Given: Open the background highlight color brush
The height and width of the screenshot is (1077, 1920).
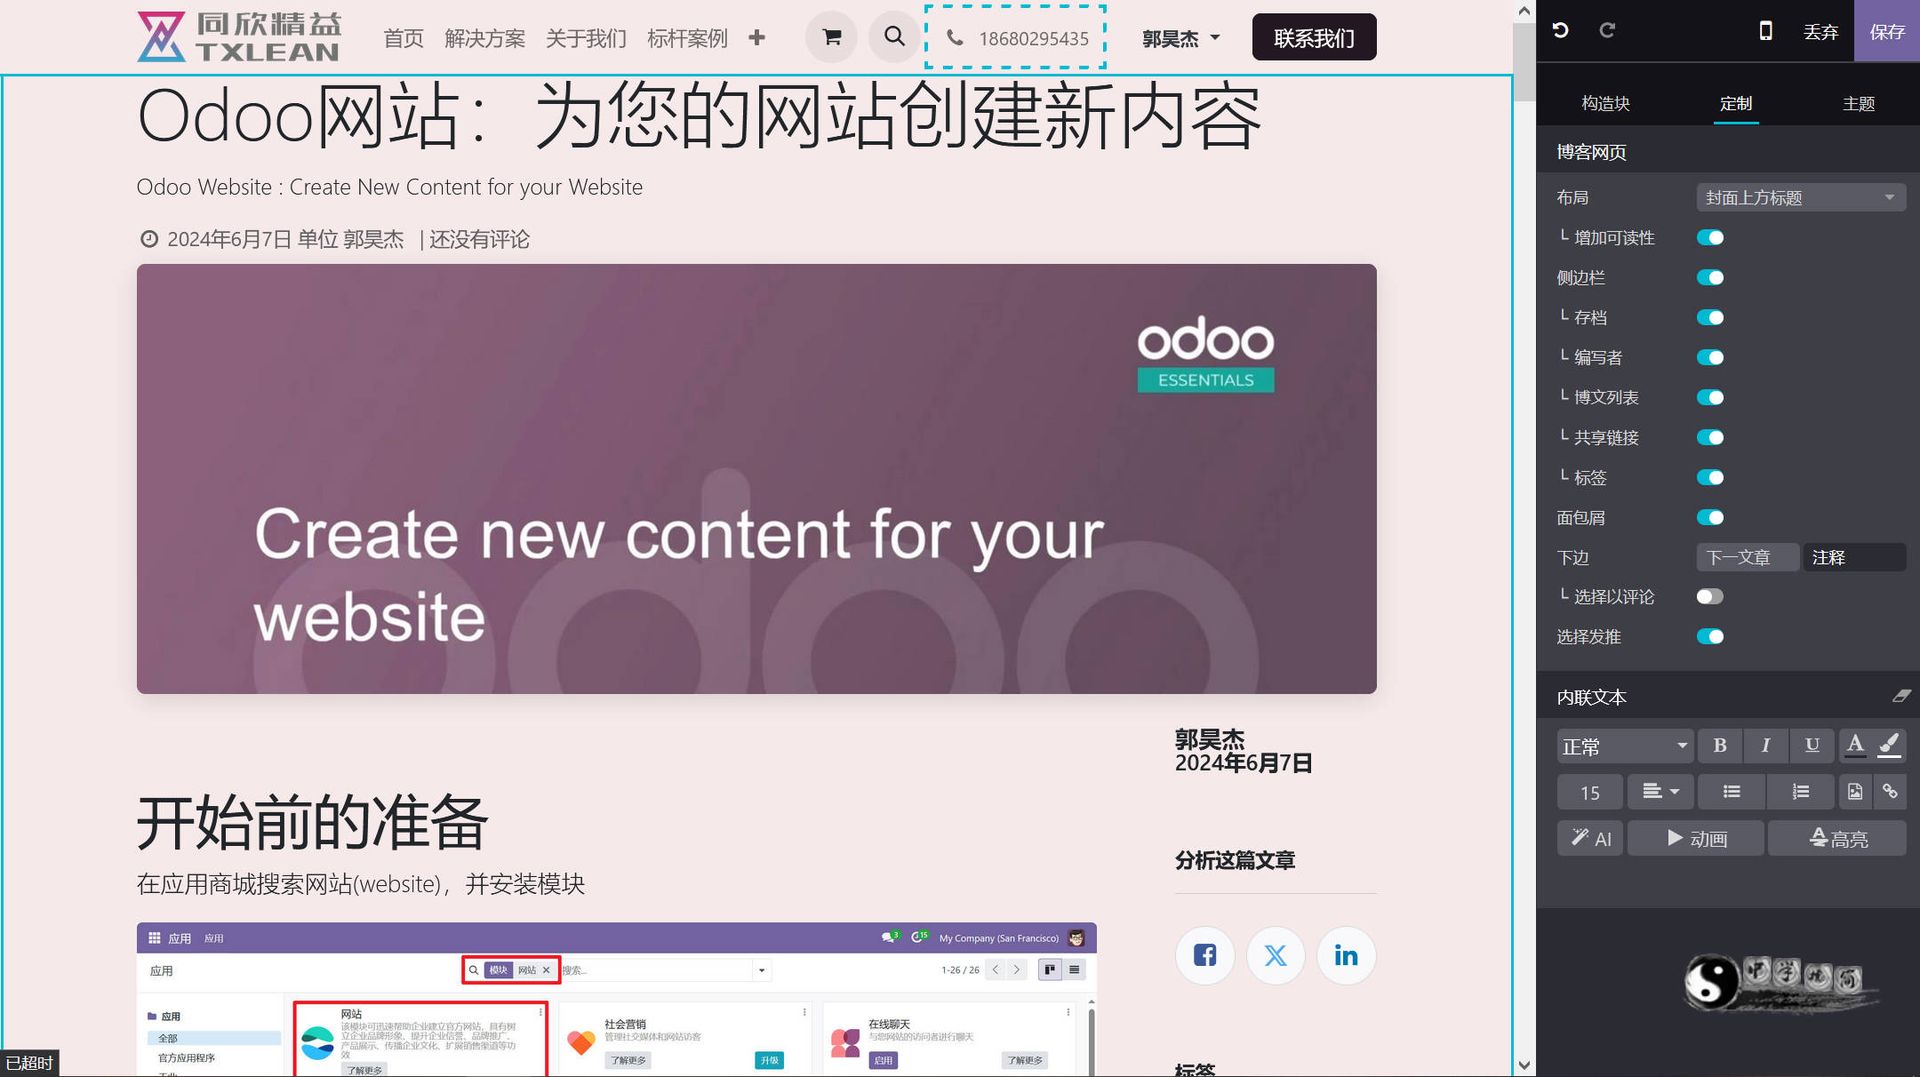Looking at the screenshot, I should click(1890, 745).
